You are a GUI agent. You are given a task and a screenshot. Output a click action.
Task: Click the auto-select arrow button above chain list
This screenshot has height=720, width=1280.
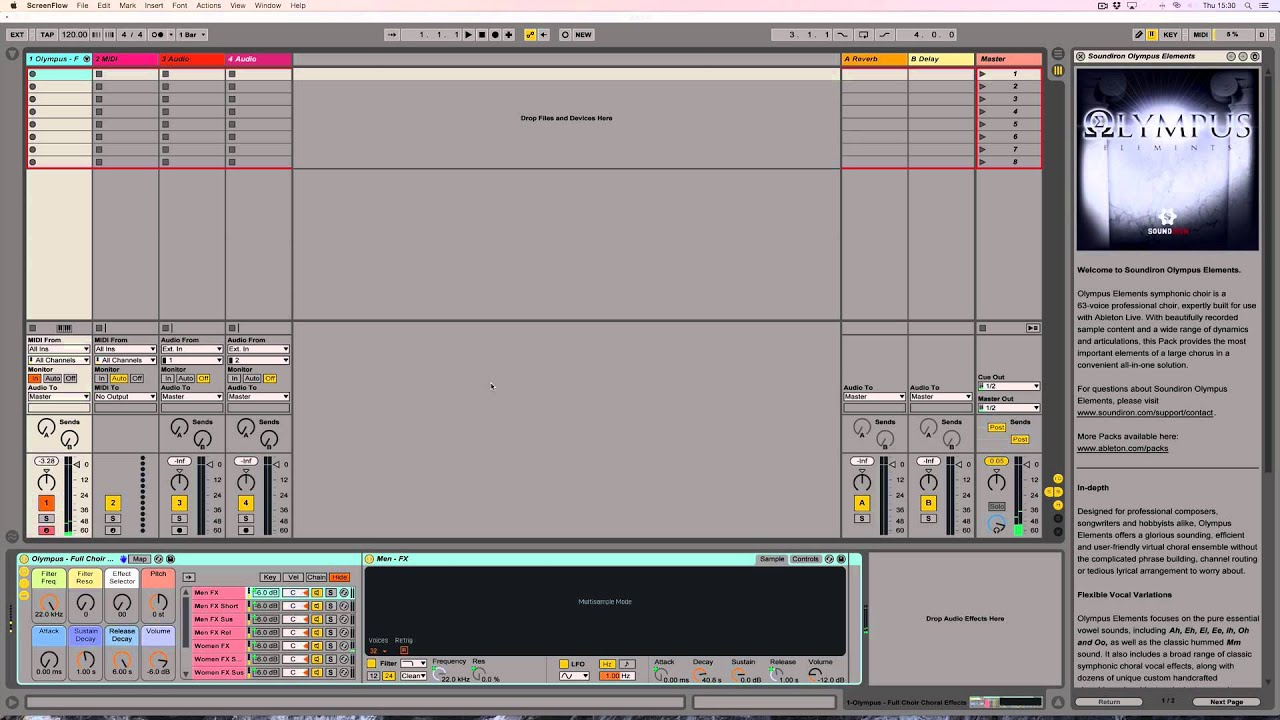188,577
